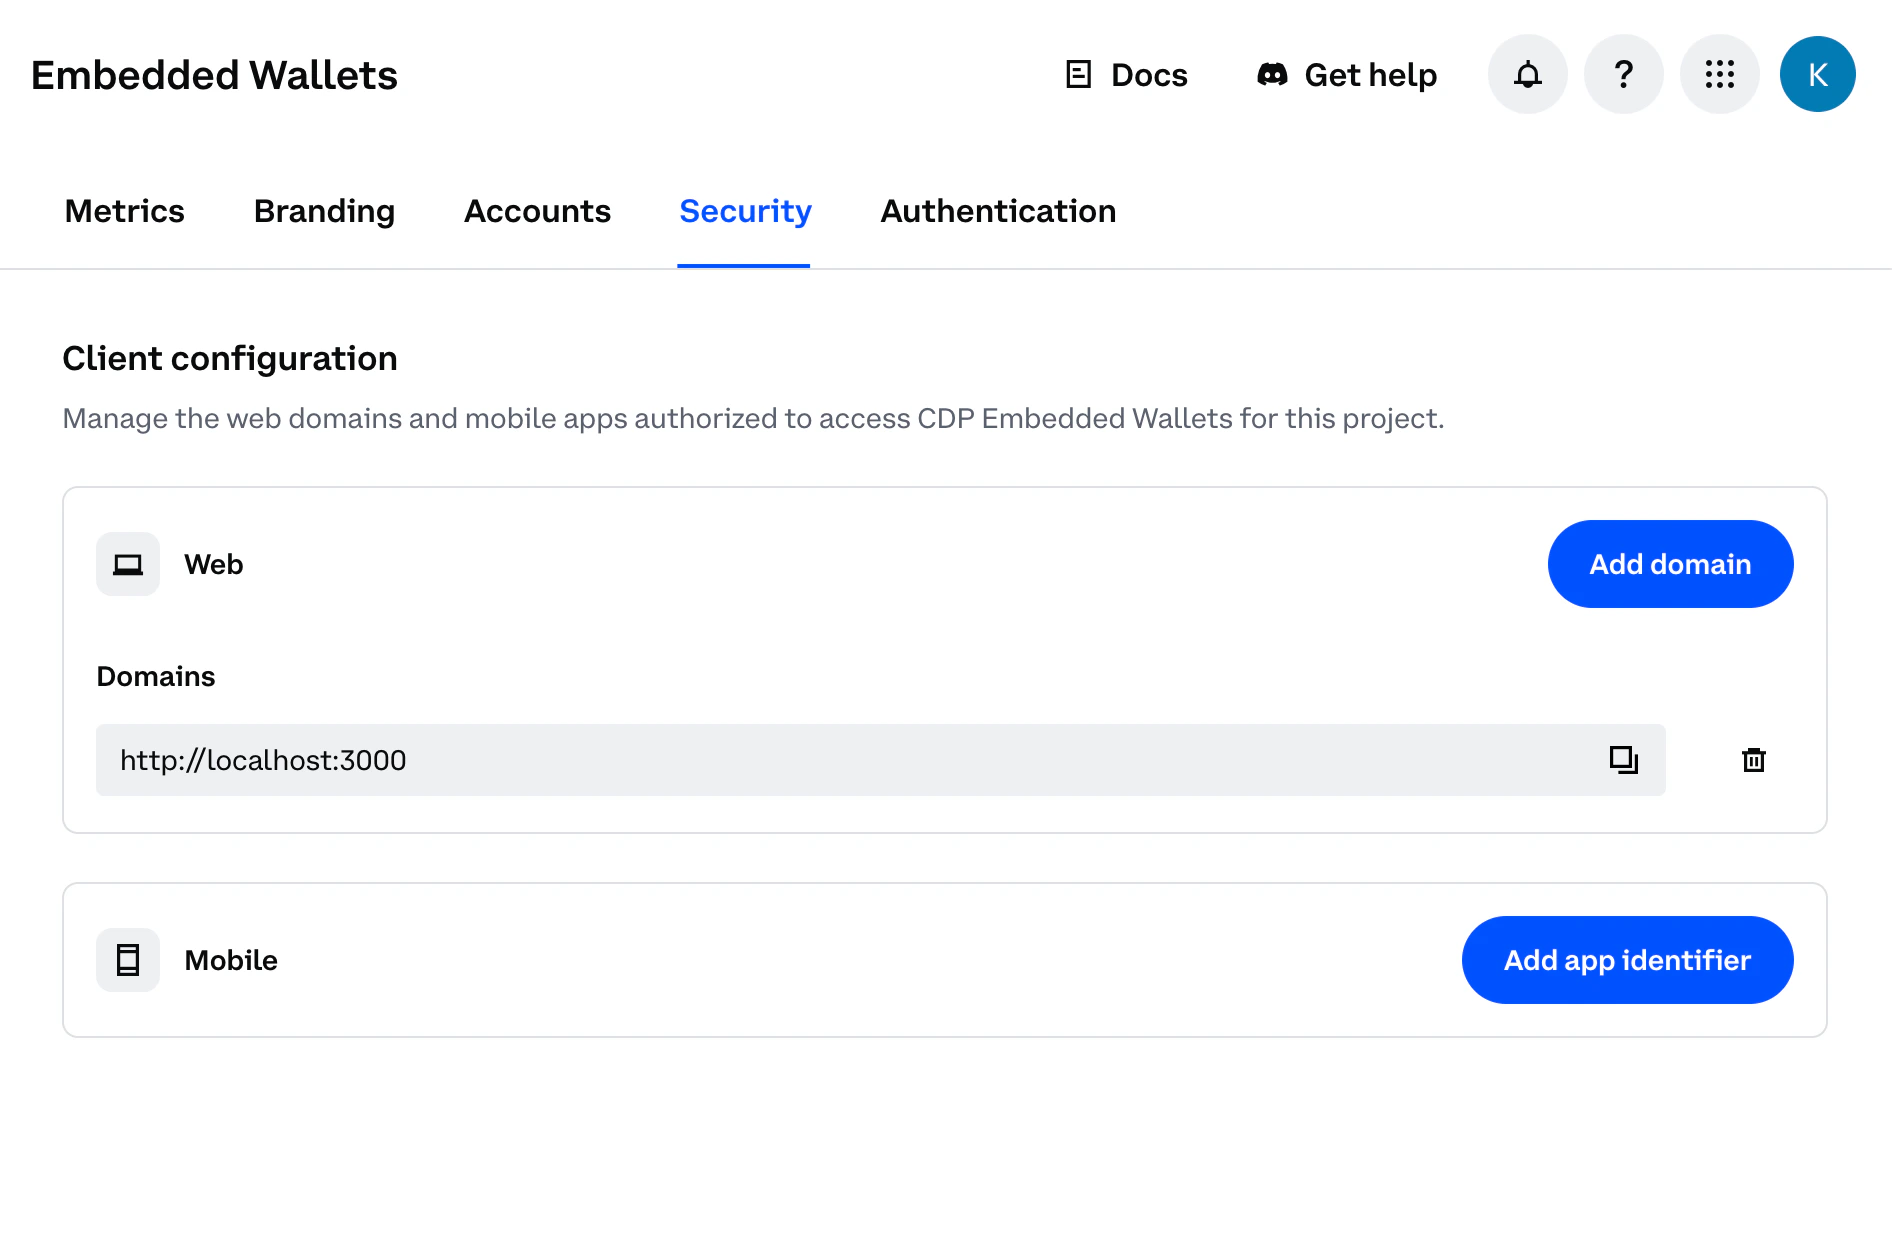Click the apps grid icon

[1719, 74]
